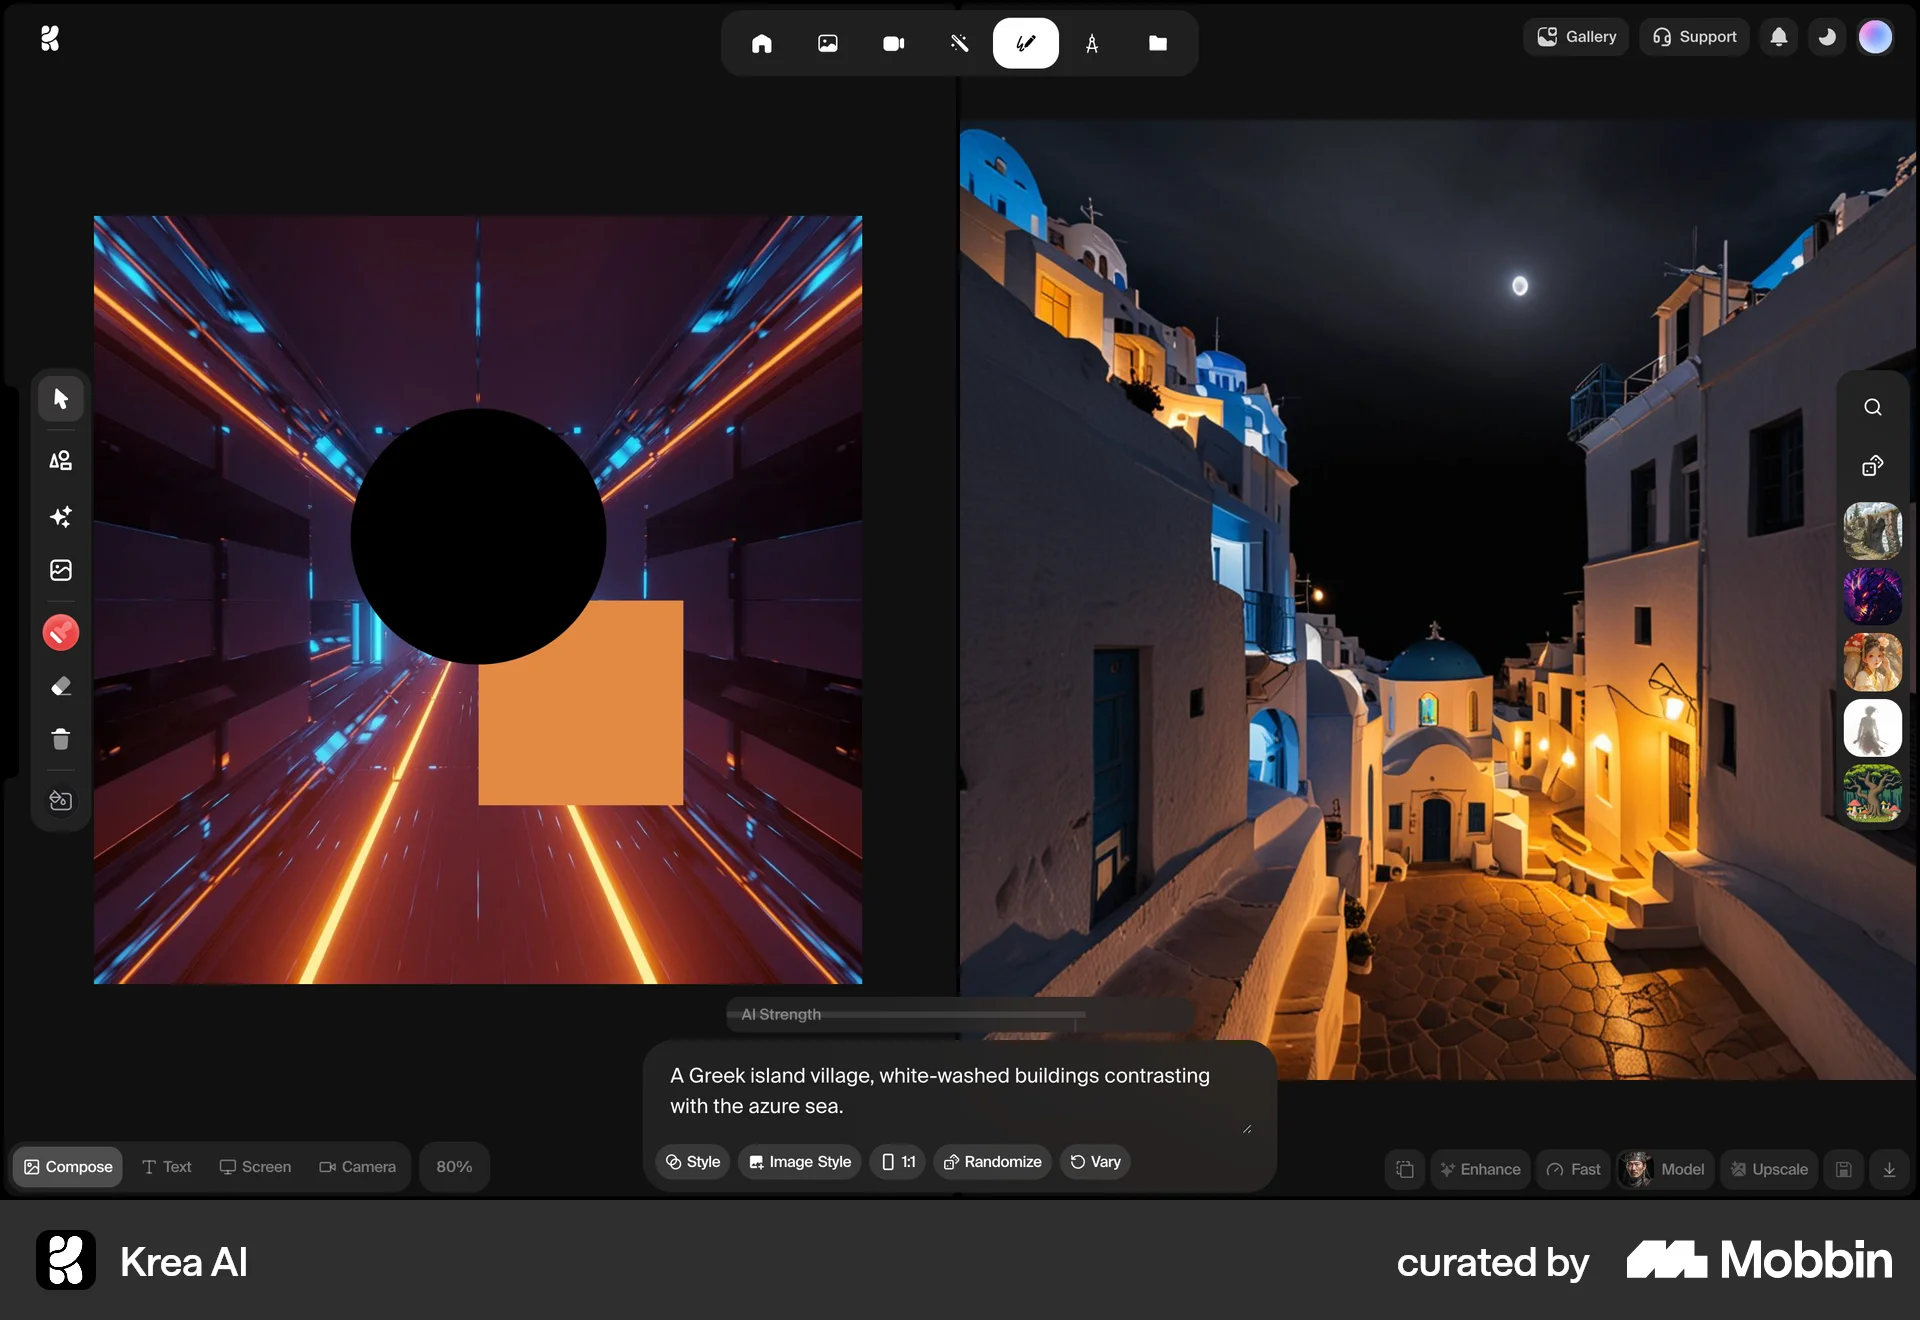The width and height of the screenshot is (1920, 1320).
Task: Open the Gallery menu item
Action: pyautogui.click(x=1576, y=36)
